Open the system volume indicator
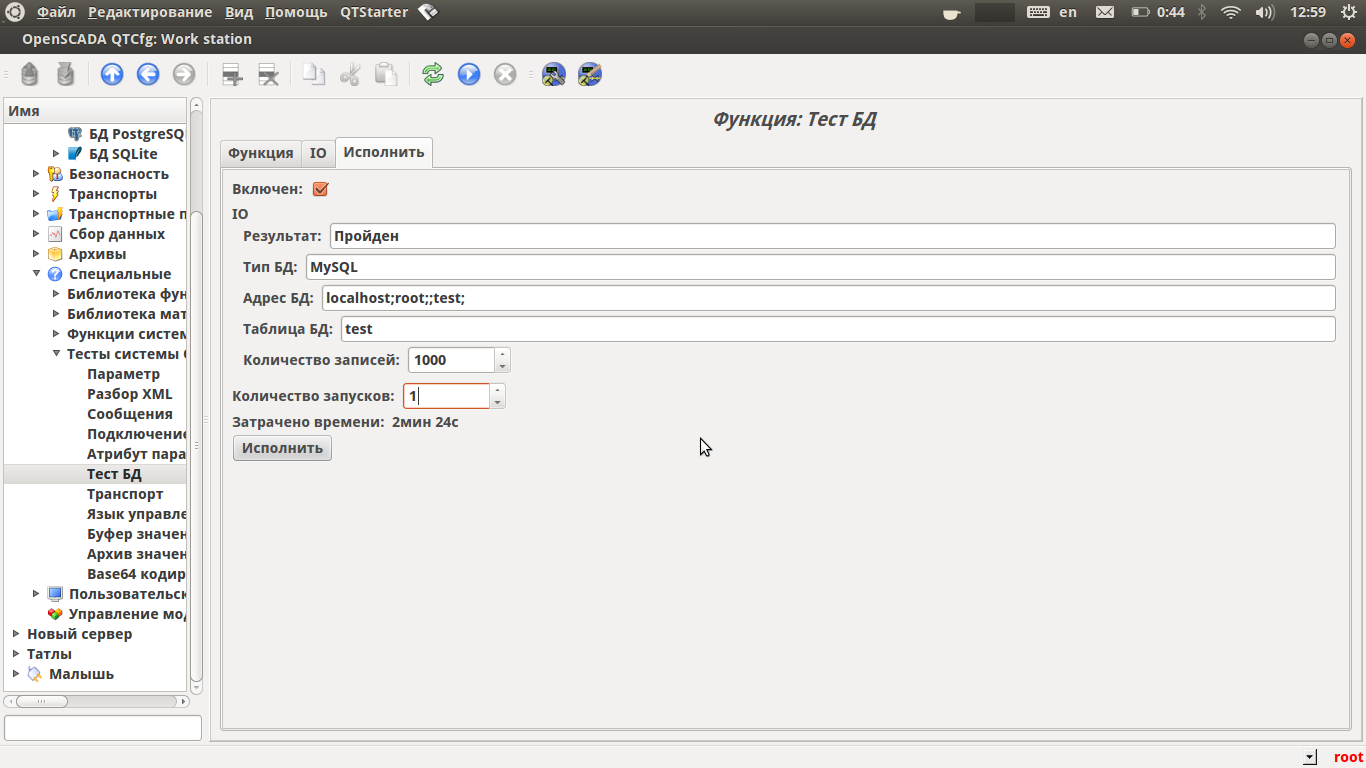1366x768 pixels. coord(1264,12)
